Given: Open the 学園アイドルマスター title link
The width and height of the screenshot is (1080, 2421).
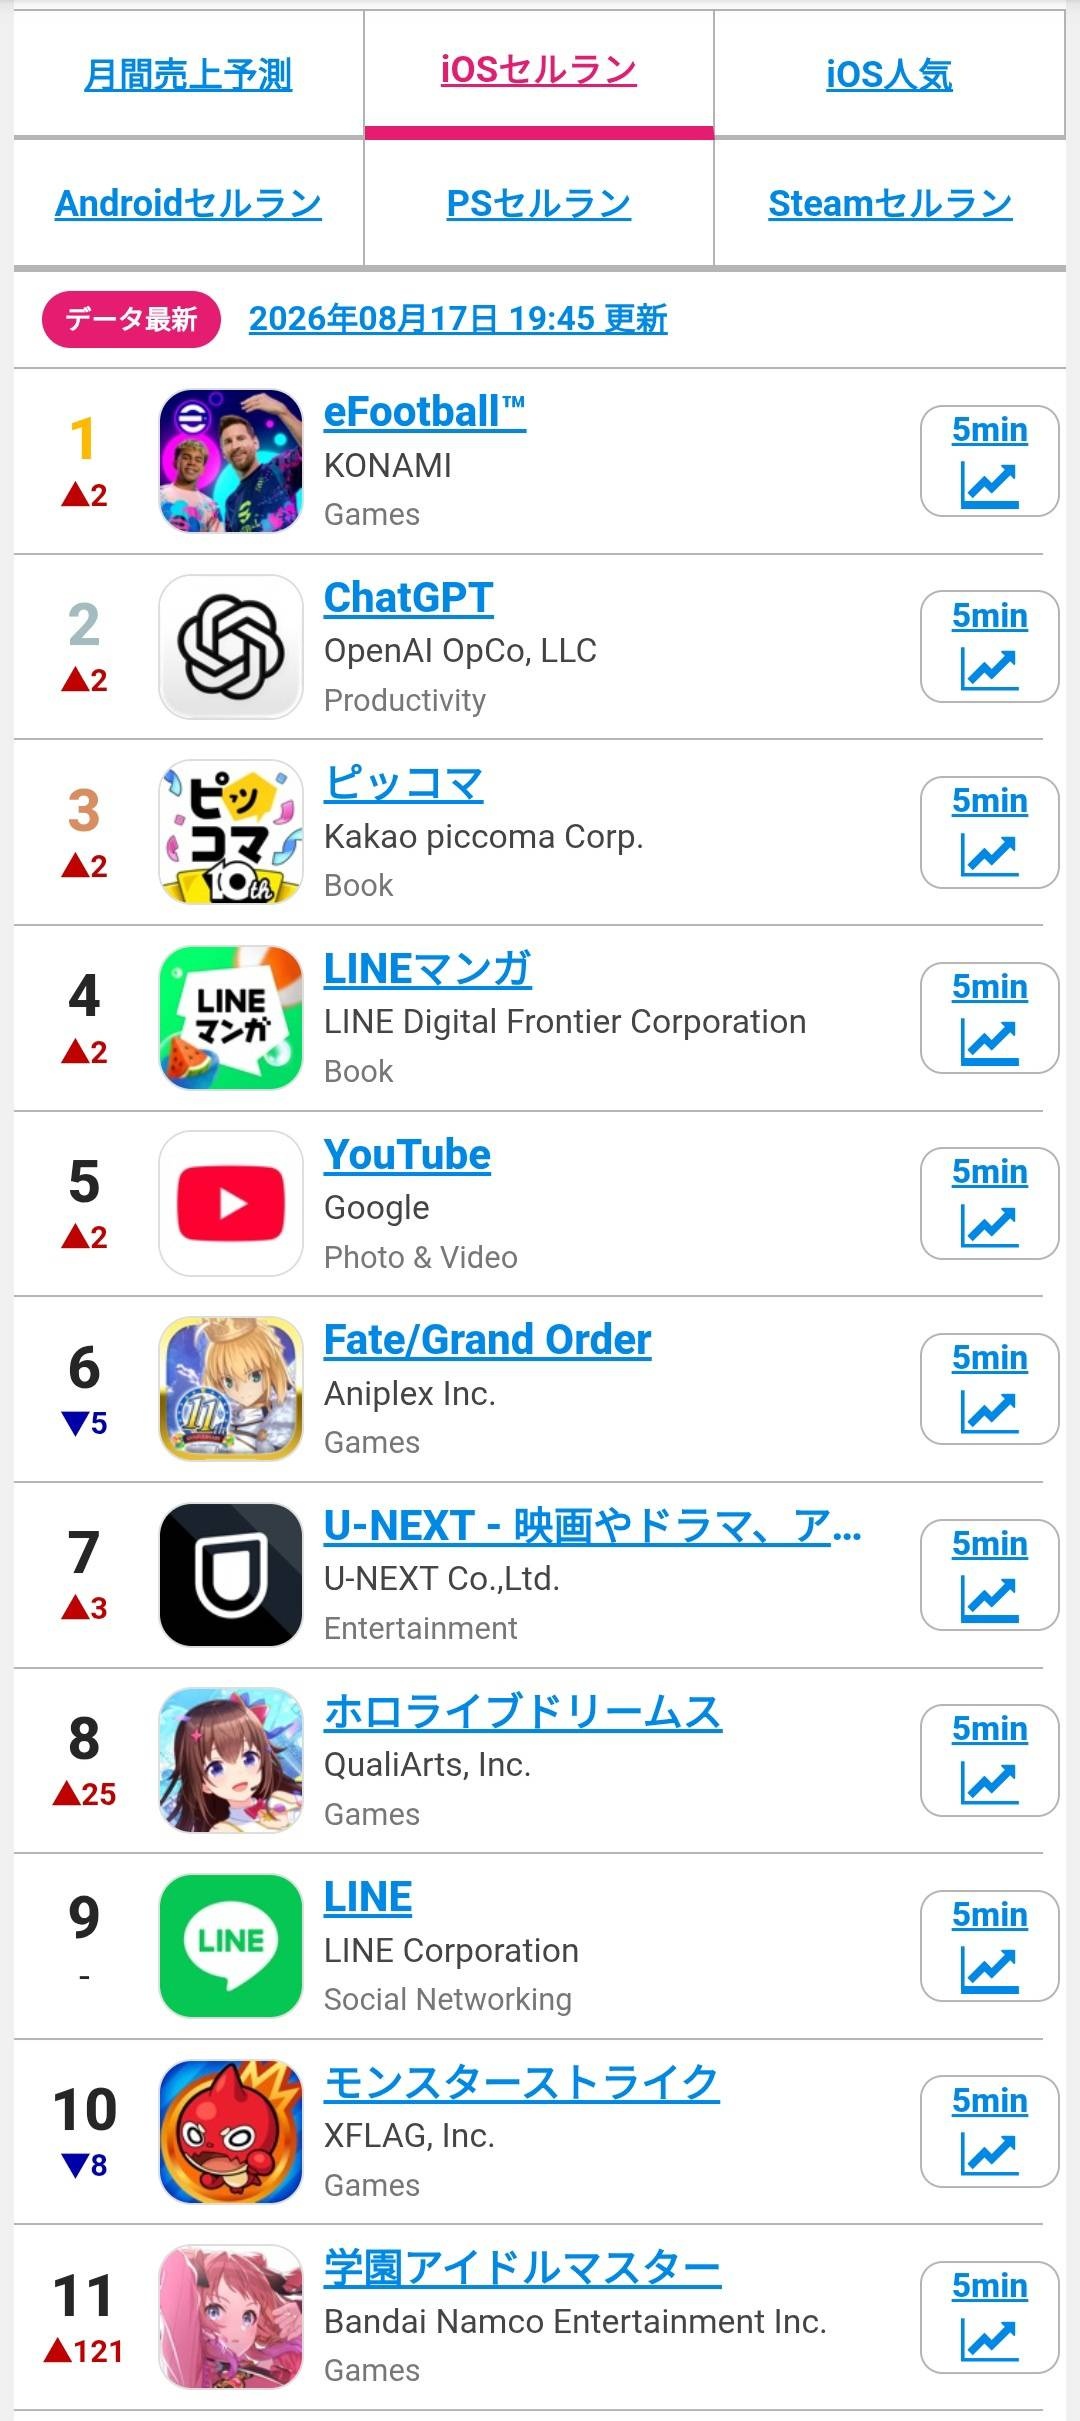Looking at the screenshot, I should (522, 2268).
